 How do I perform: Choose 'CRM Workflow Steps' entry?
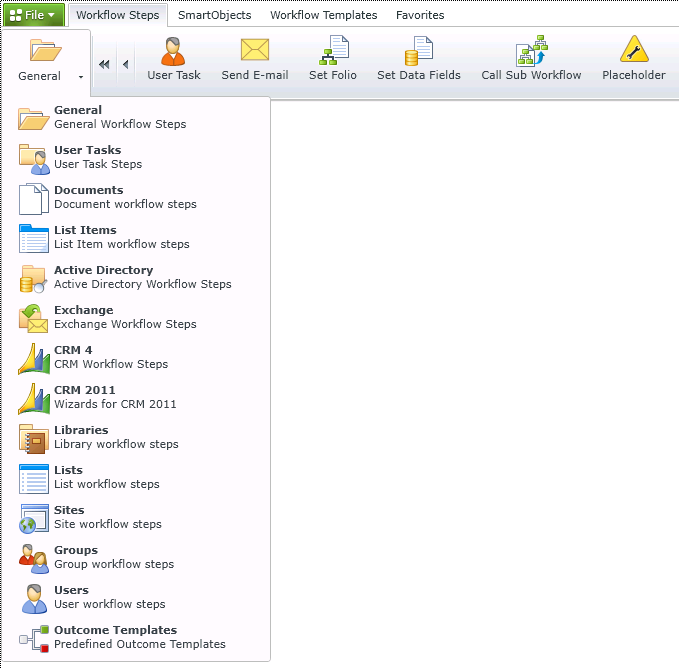click(x=111, y=364)
